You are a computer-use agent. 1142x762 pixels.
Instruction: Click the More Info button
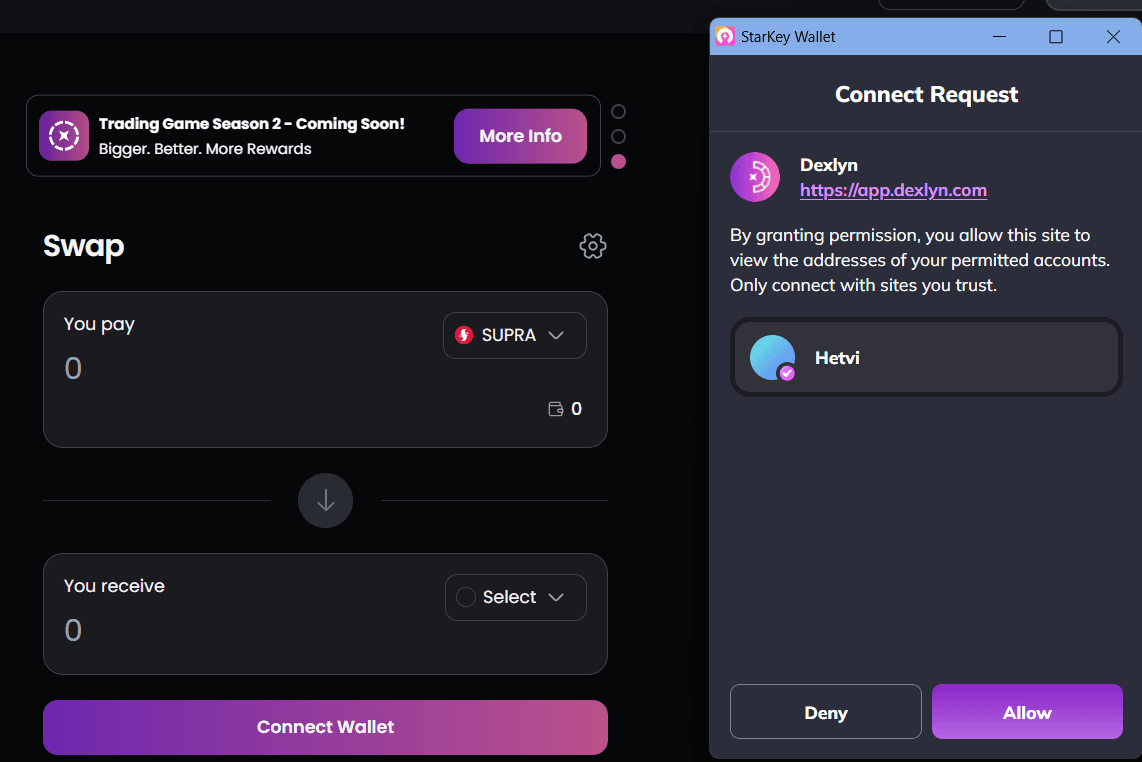tap(520, 136)
